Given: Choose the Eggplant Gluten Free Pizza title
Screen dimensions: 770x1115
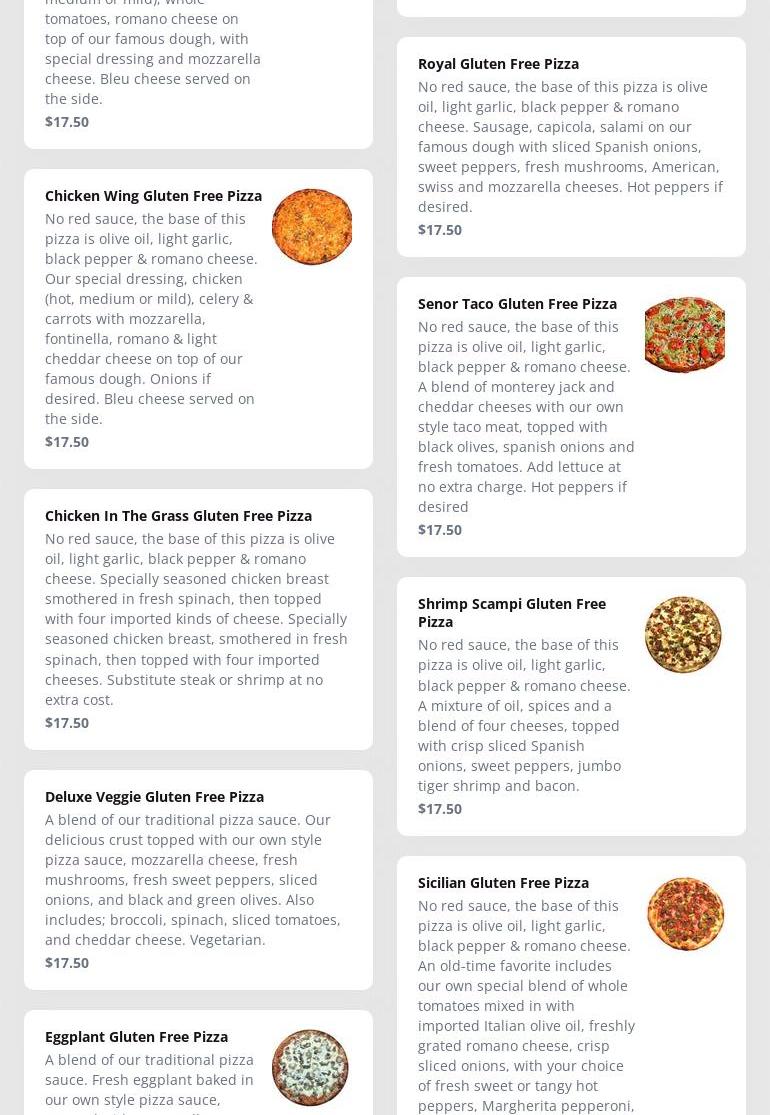Looking at the screenshot, I should (x=136, y=1037).
